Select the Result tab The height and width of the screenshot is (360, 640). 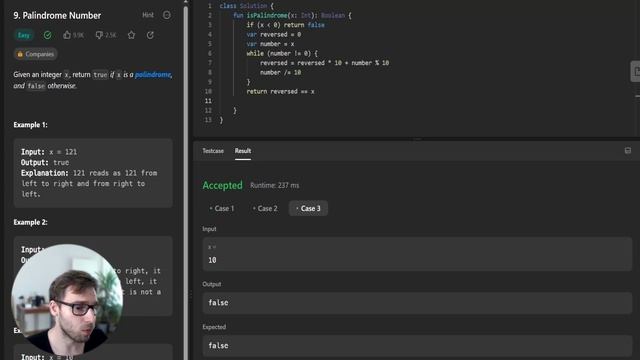[243, 151]
